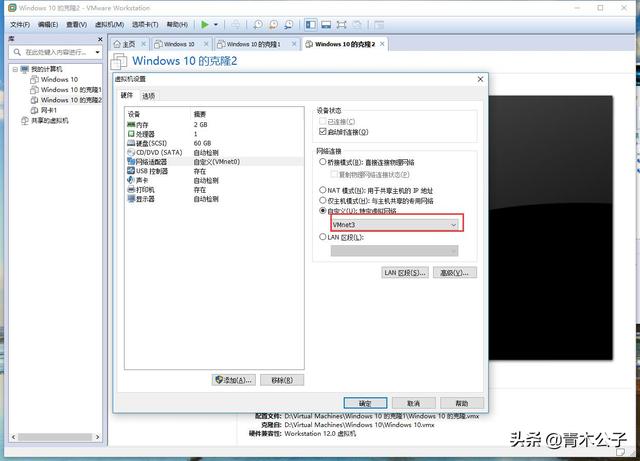This screenshot has width=640, height=461.
Task: Open the 虚拟机(M) menu
Action: (x=109, y=24)
